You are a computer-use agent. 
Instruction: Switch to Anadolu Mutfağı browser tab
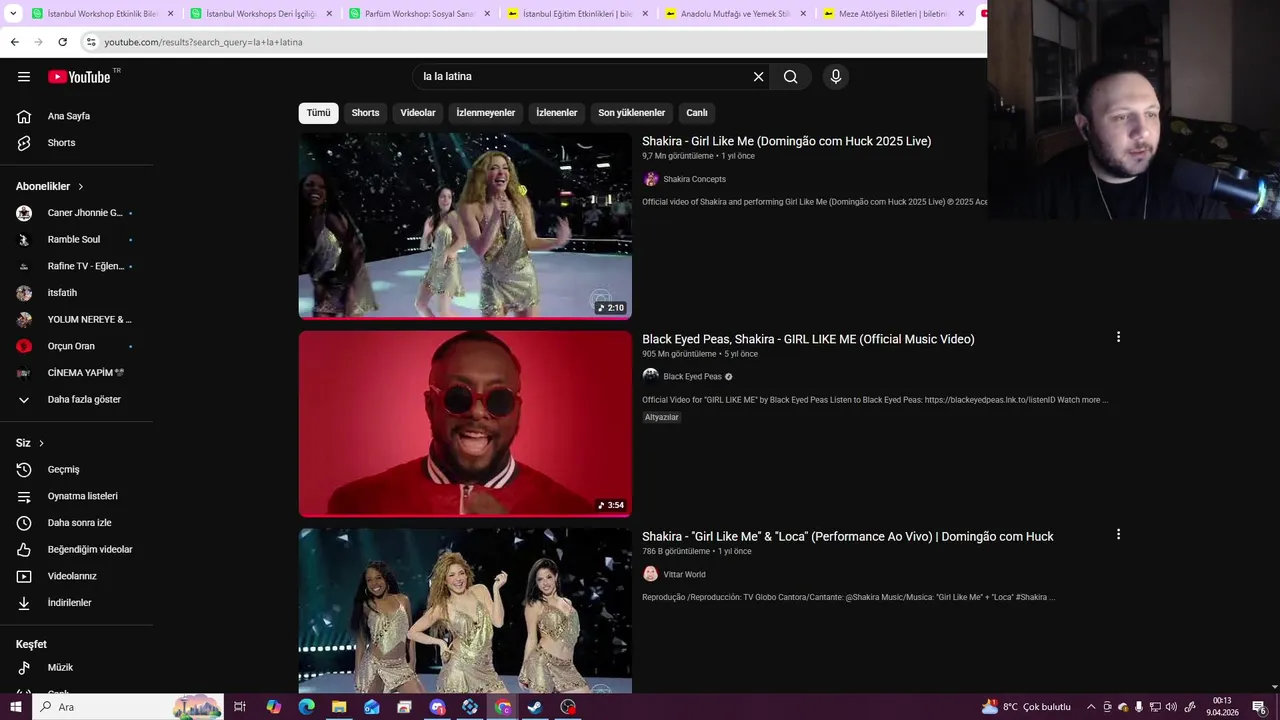click(735, 14)
